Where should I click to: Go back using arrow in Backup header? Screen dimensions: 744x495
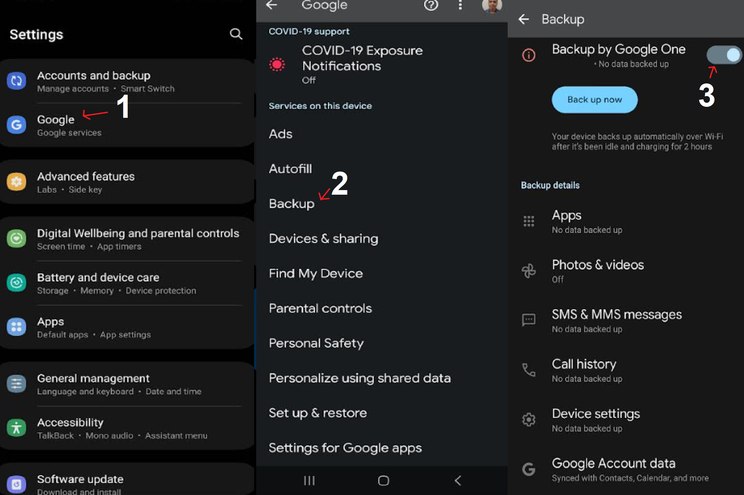pyautogui.click(x=524, y=19)
